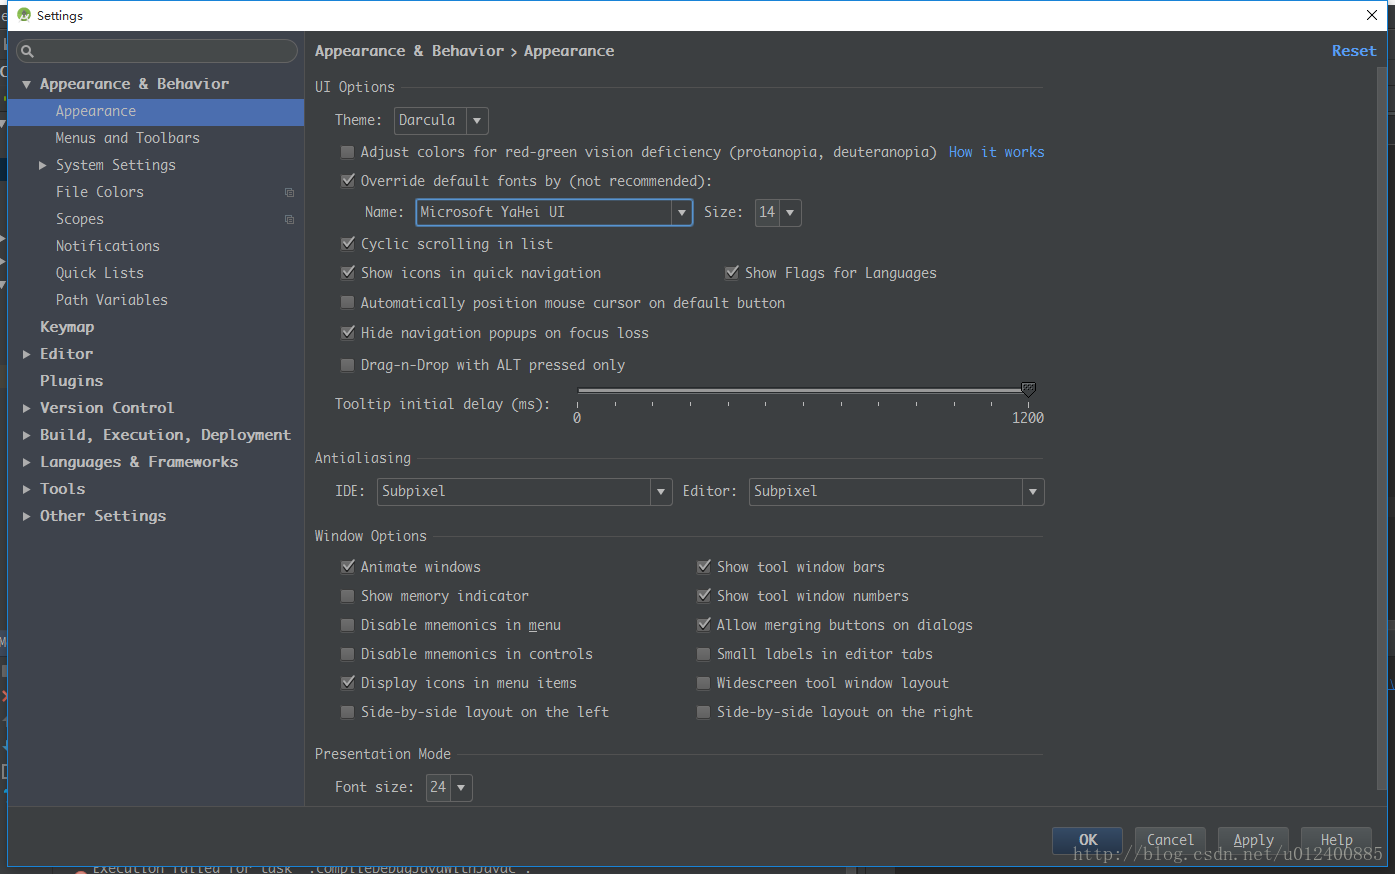
Task: Click the font Name input field
Action: (544, 212)
